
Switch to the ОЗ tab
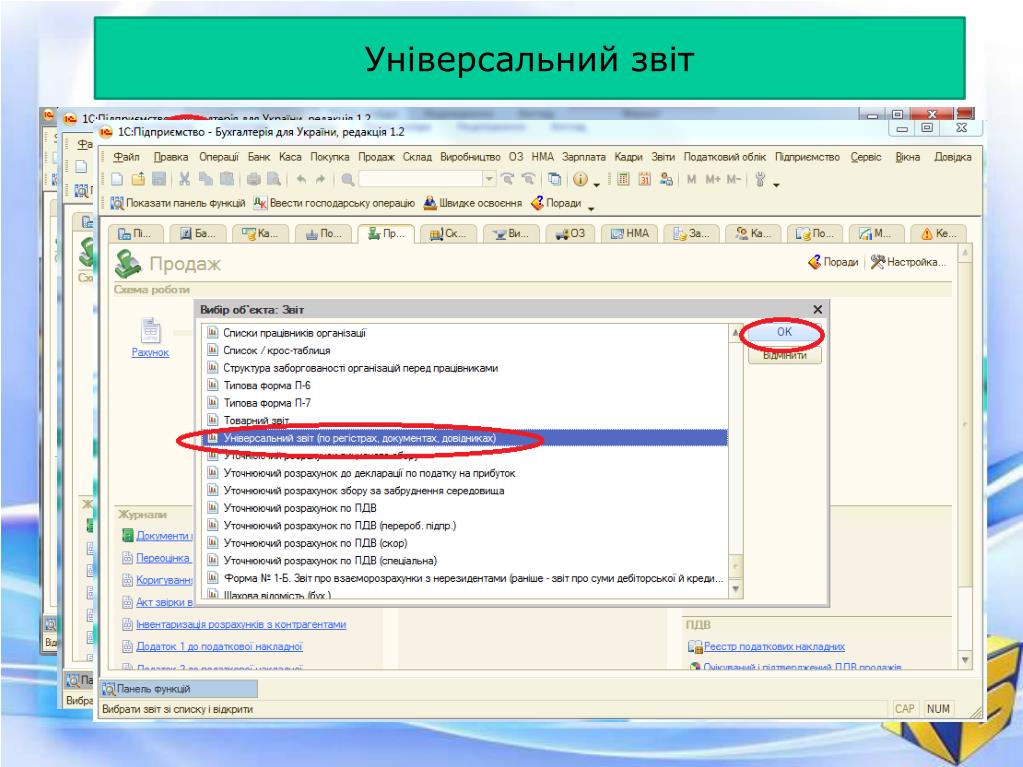(570, 233)
